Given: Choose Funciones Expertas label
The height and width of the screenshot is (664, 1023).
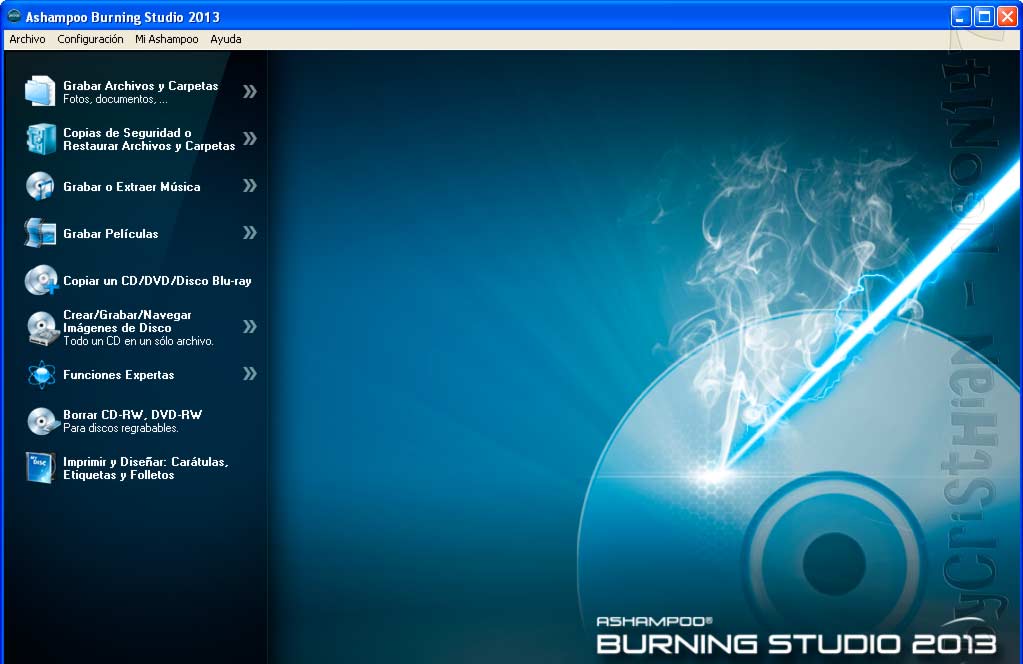Looking at the screenshot, I should [x=119, y=375].
